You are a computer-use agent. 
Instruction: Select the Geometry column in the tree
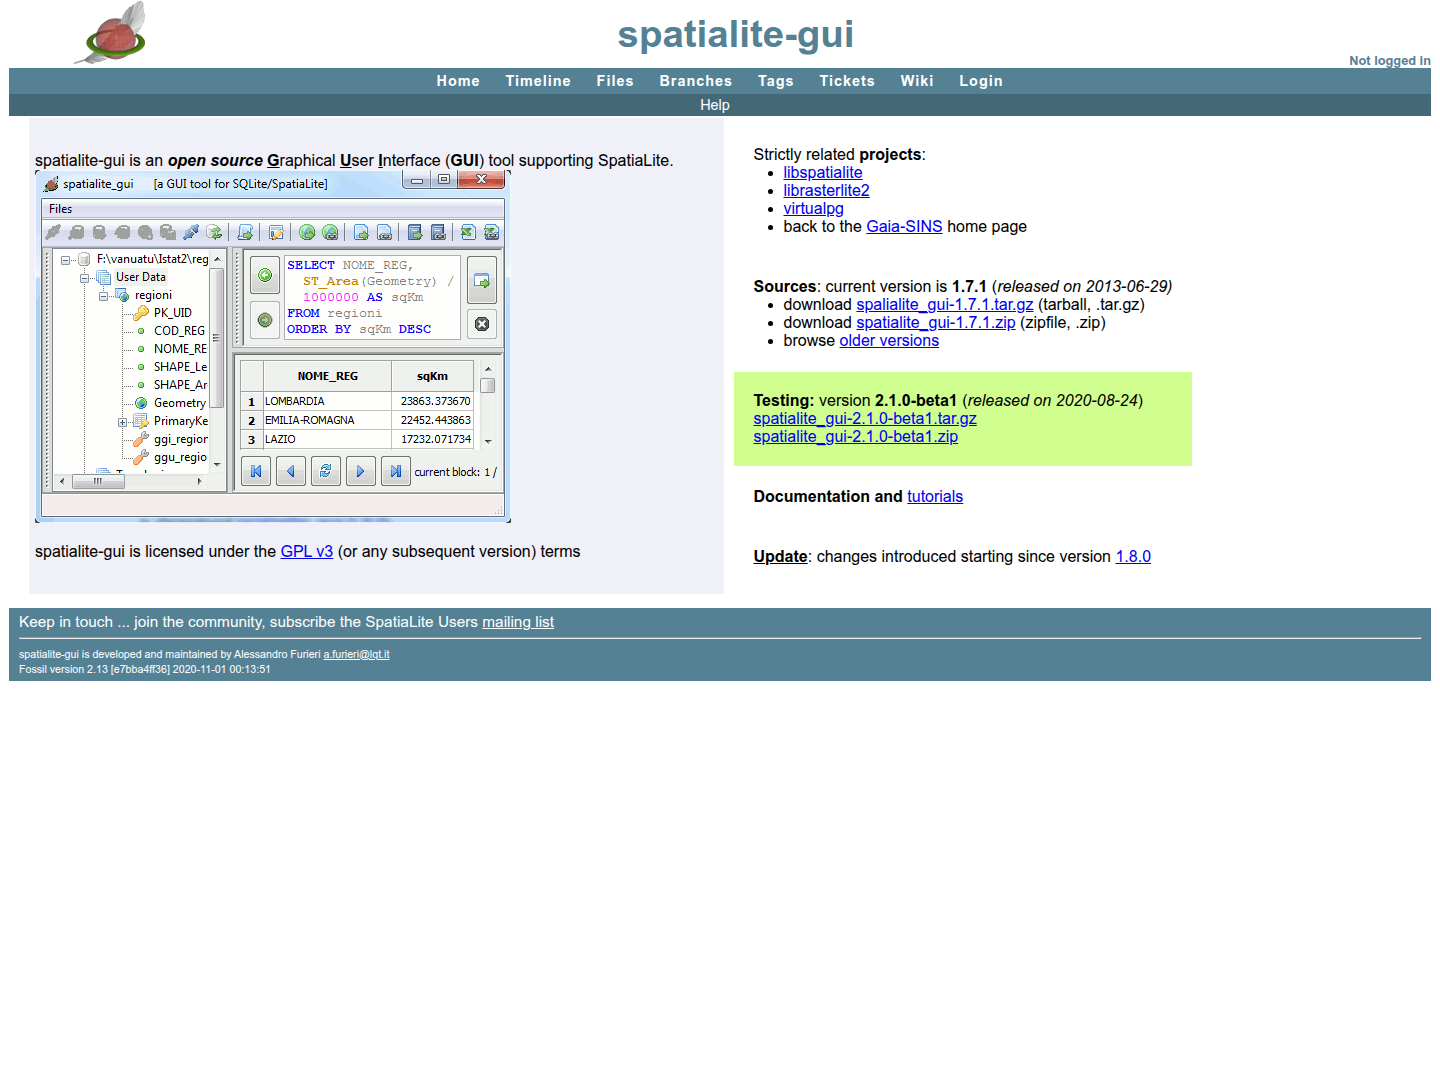(180, 403)
